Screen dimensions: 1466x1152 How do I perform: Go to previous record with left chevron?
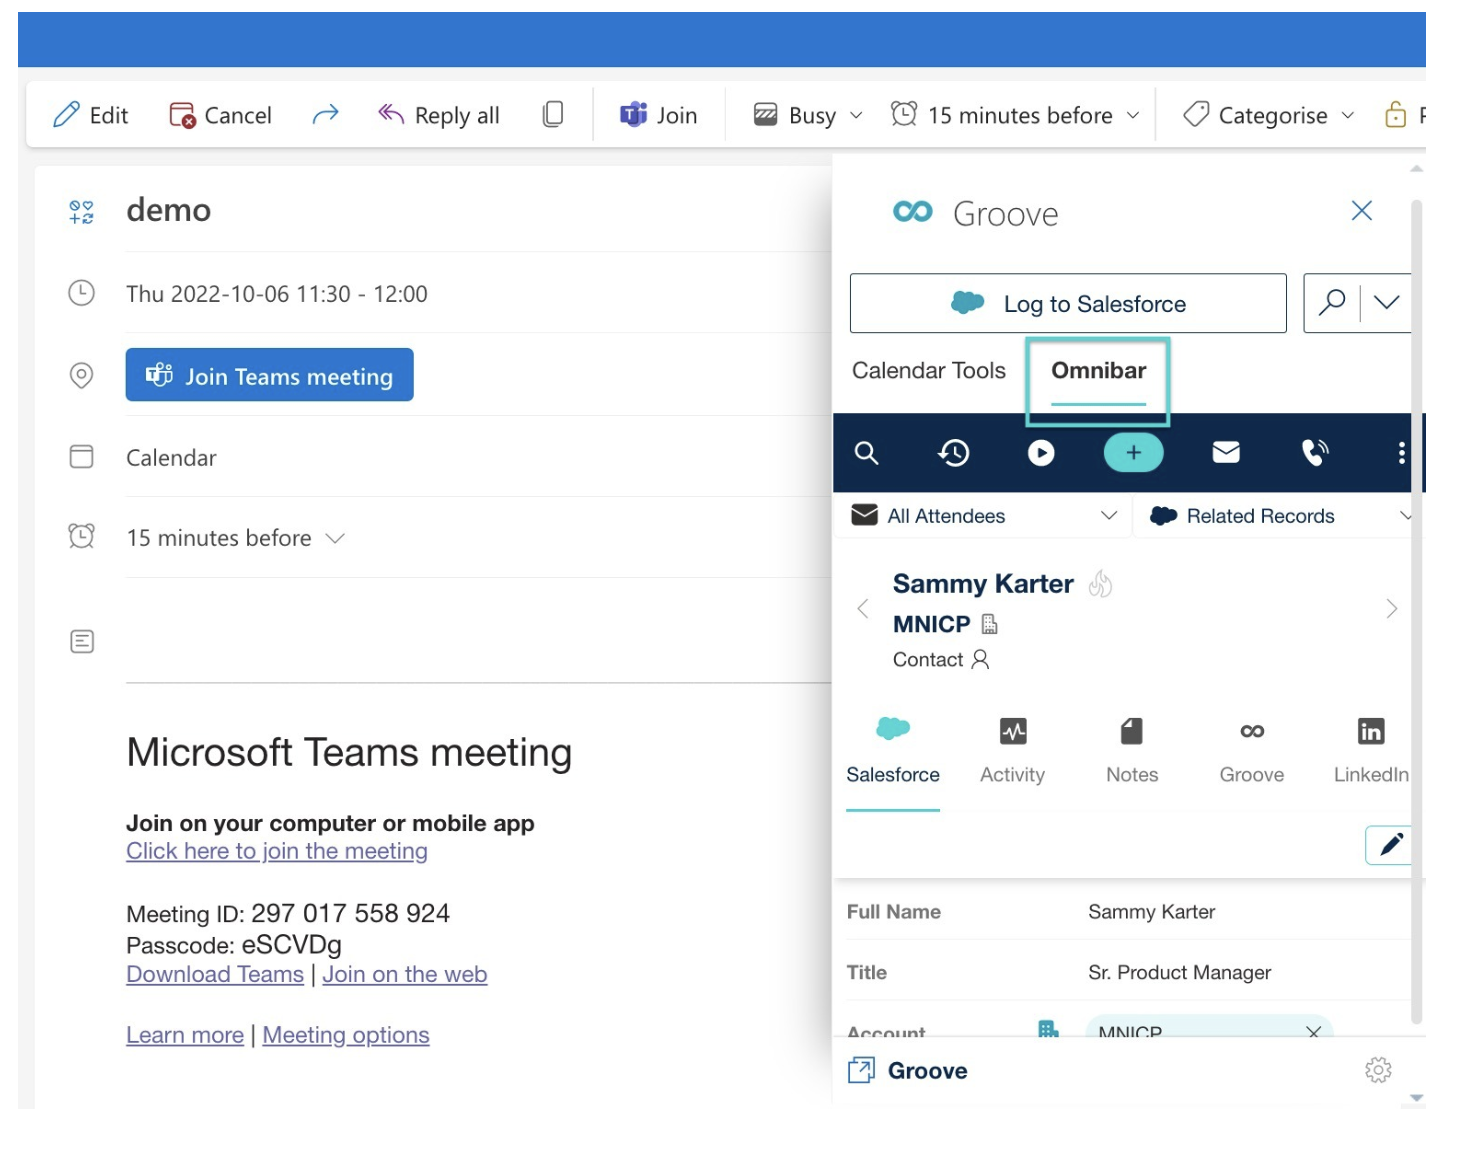point(863,608)
